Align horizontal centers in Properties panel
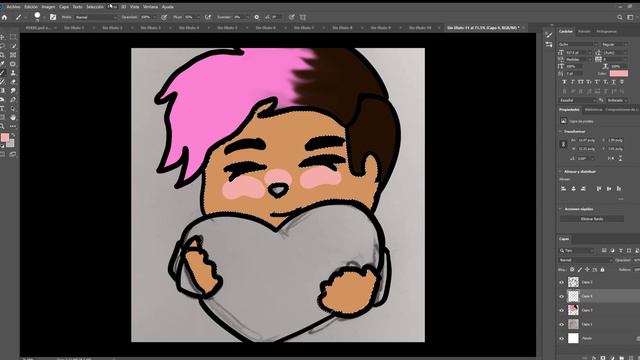Image resolution: width=640 pixels, height=360 pixels. 573,189
